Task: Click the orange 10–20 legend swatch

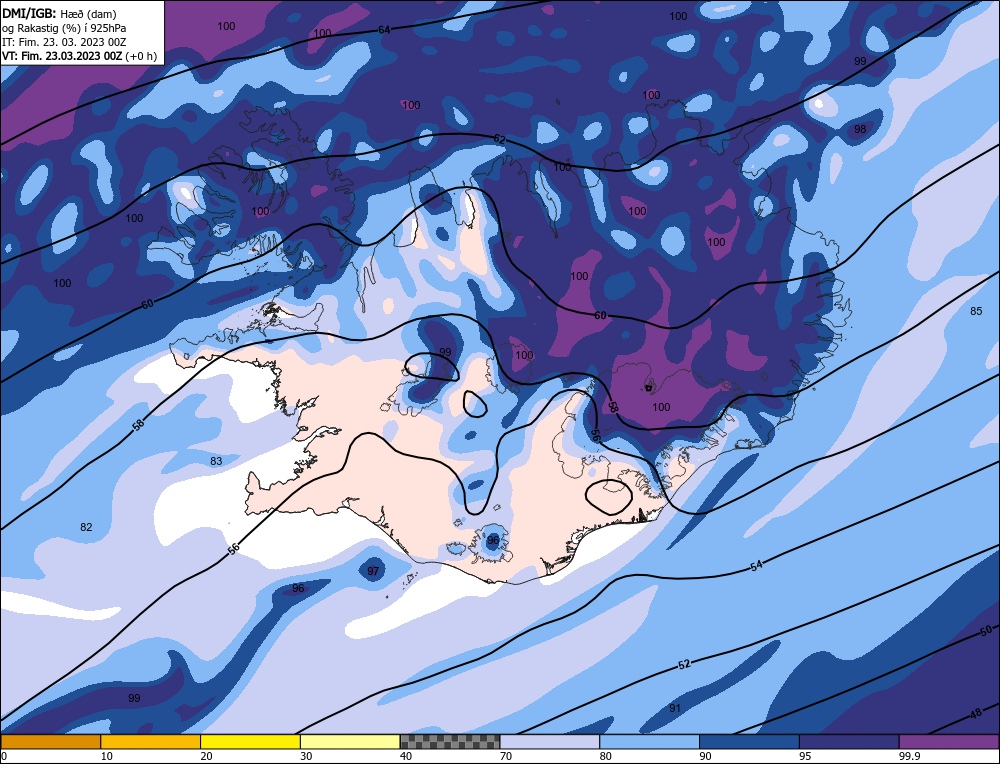Action: click(x=151, y=741)
